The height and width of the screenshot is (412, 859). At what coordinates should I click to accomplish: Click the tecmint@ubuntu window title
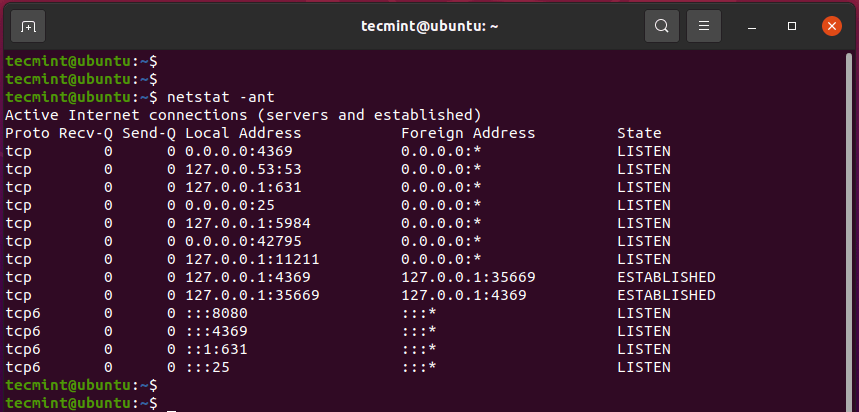430,25
